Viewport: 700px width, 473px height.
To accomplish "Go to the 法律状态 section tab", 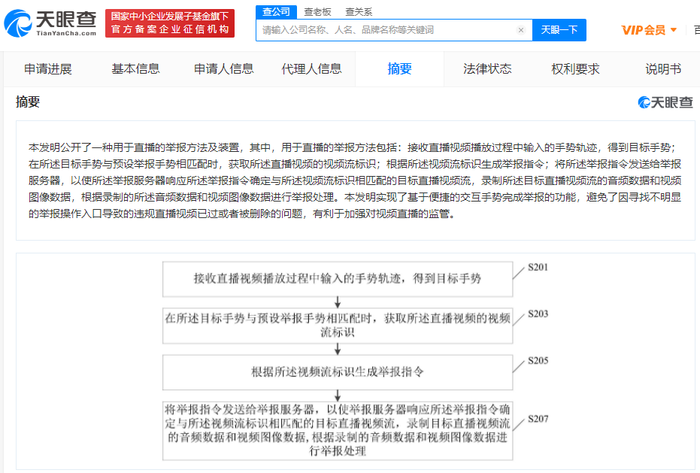I will tap(488, 69).
